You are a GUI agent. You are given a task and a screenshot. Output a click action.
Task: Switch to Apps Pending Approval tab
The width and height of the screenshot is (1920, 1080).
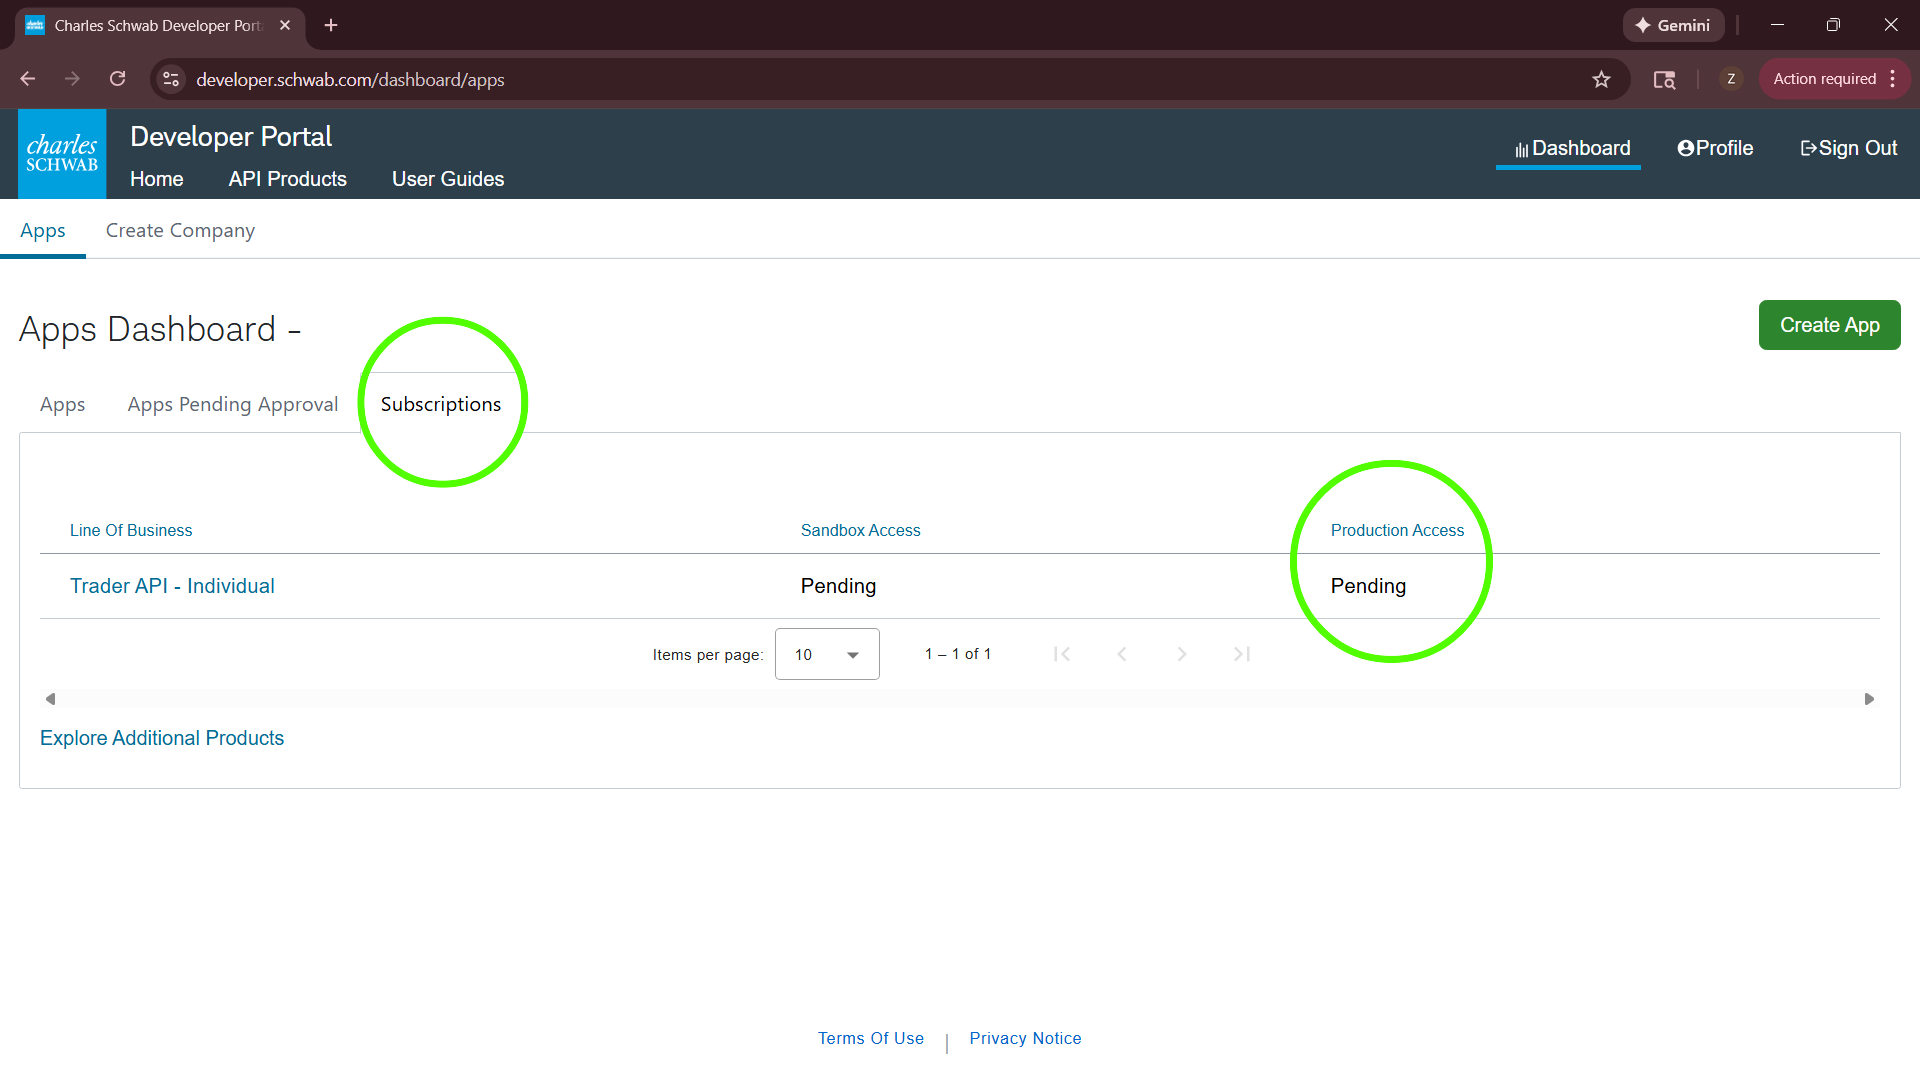233,404
